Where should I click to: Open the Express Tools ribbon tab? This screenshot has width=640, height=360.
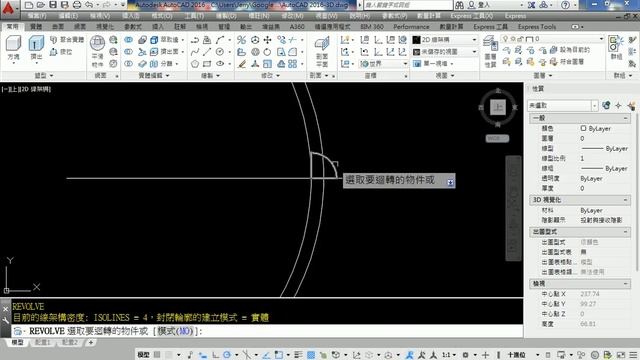[537, 27]
